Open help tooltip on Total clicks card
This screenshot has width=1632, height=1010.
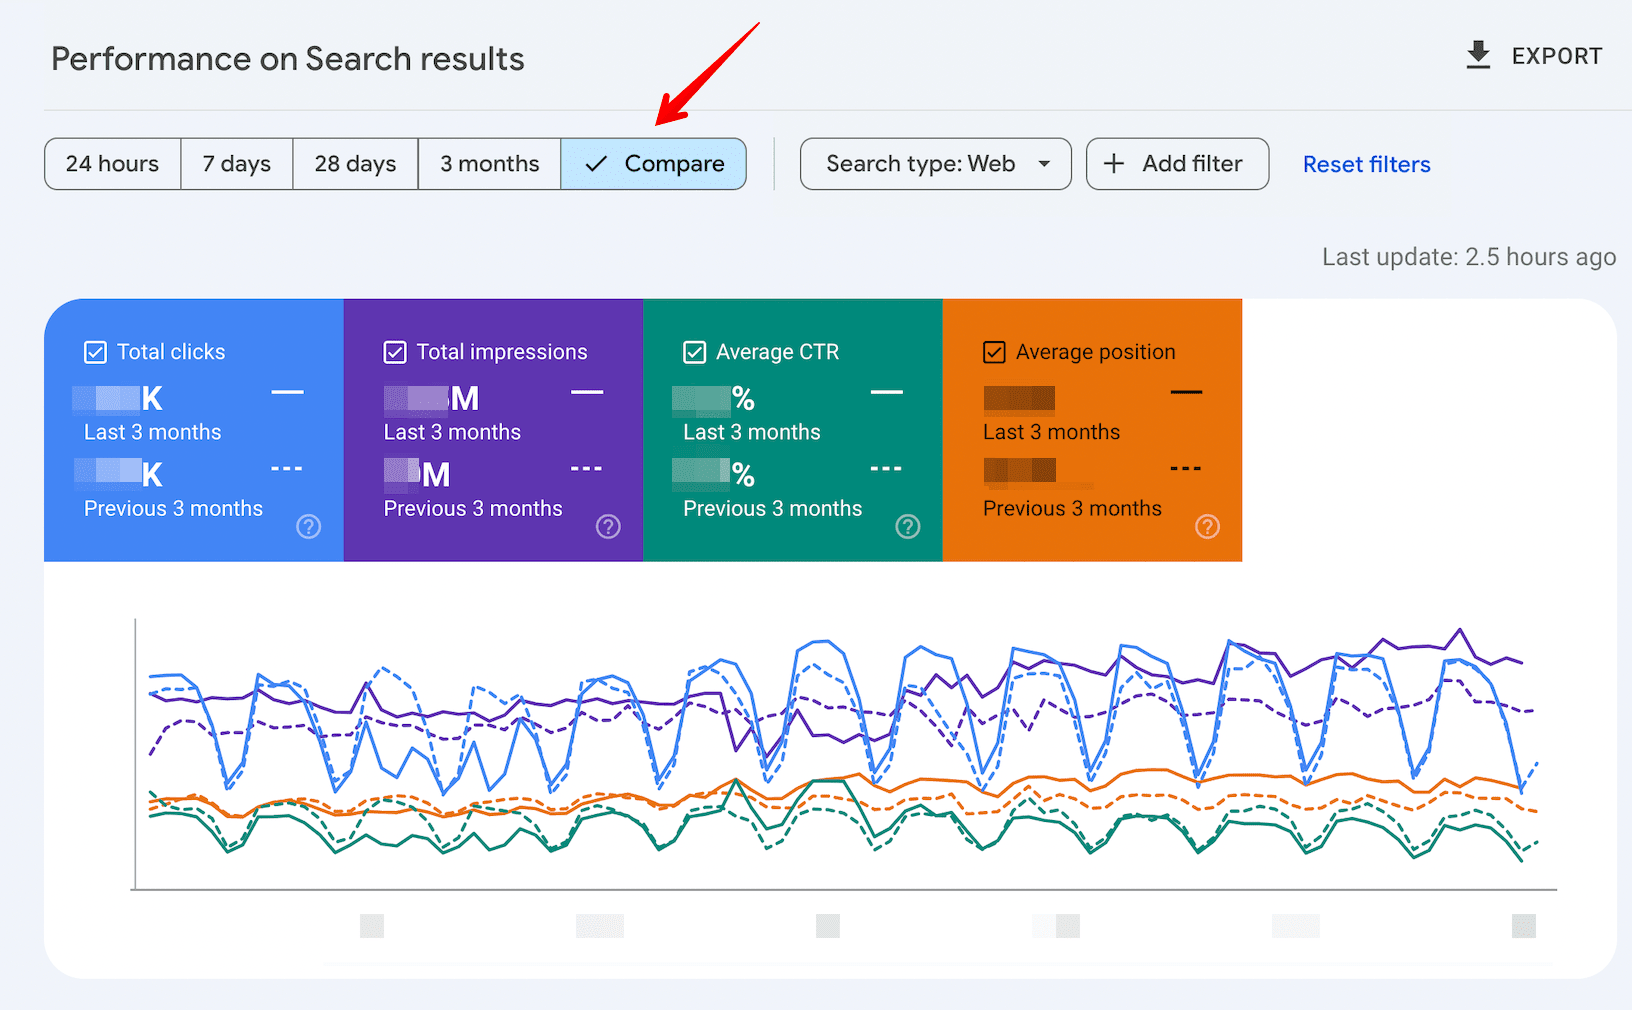(x=308, y=526)
